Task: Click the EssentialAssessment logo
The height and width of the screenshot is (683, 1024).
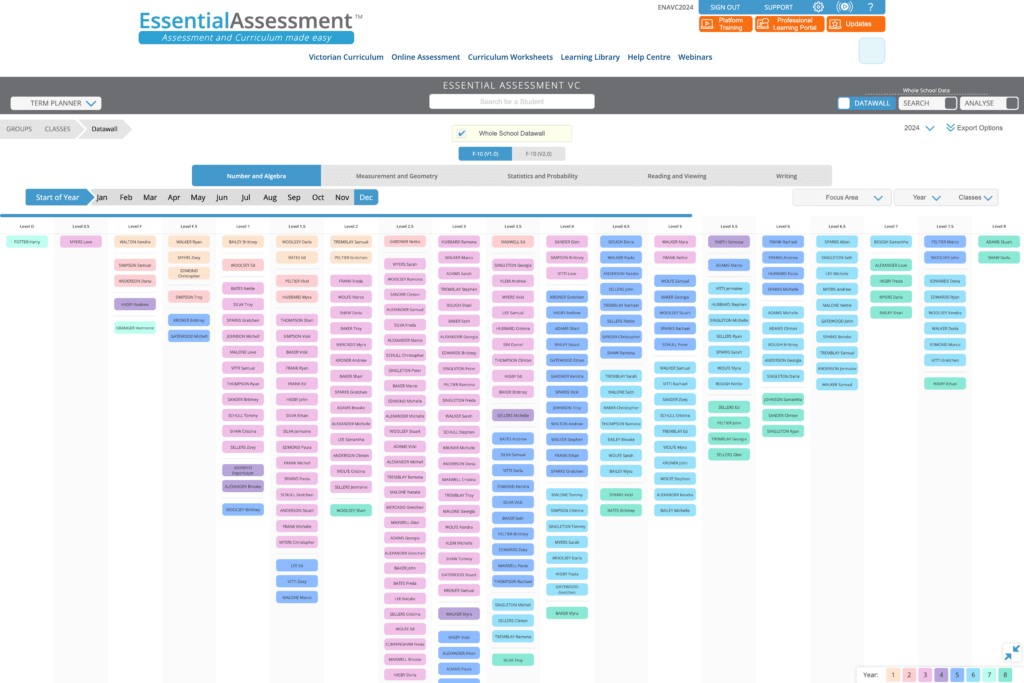Action: (x=250, y=27)
